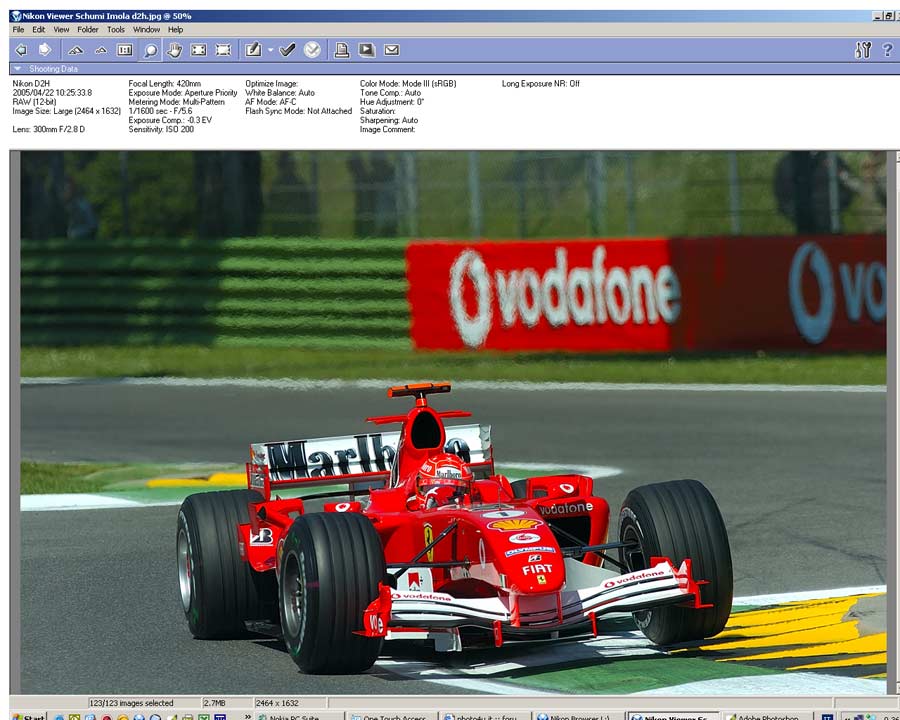
Task: Open the image editor pencil icon
Action: click(x=252, y=49)
